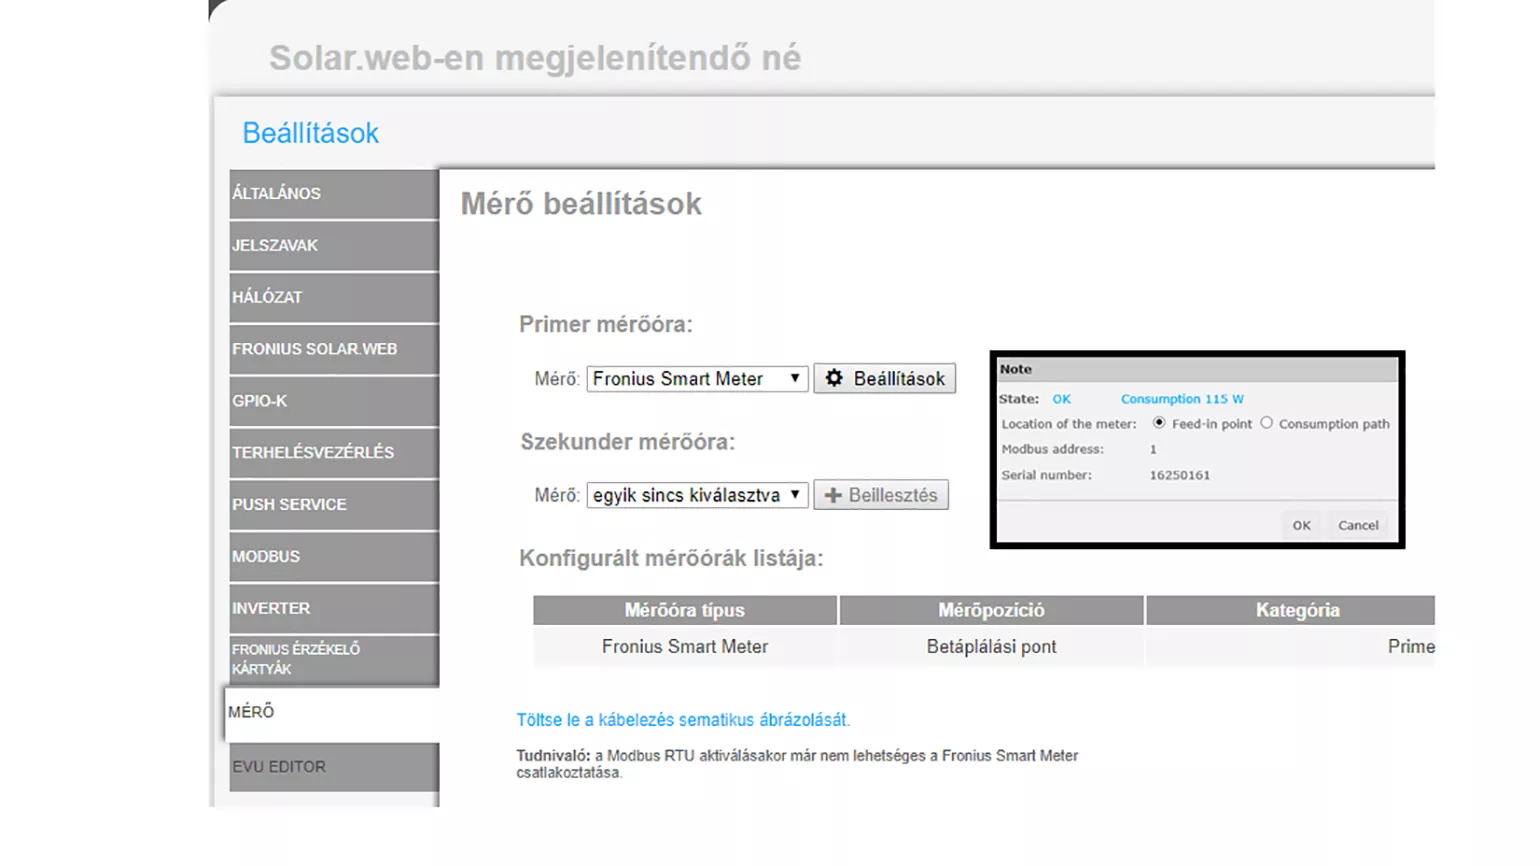
Task: Cancel the Note dialog
Action: point(1358,525)
